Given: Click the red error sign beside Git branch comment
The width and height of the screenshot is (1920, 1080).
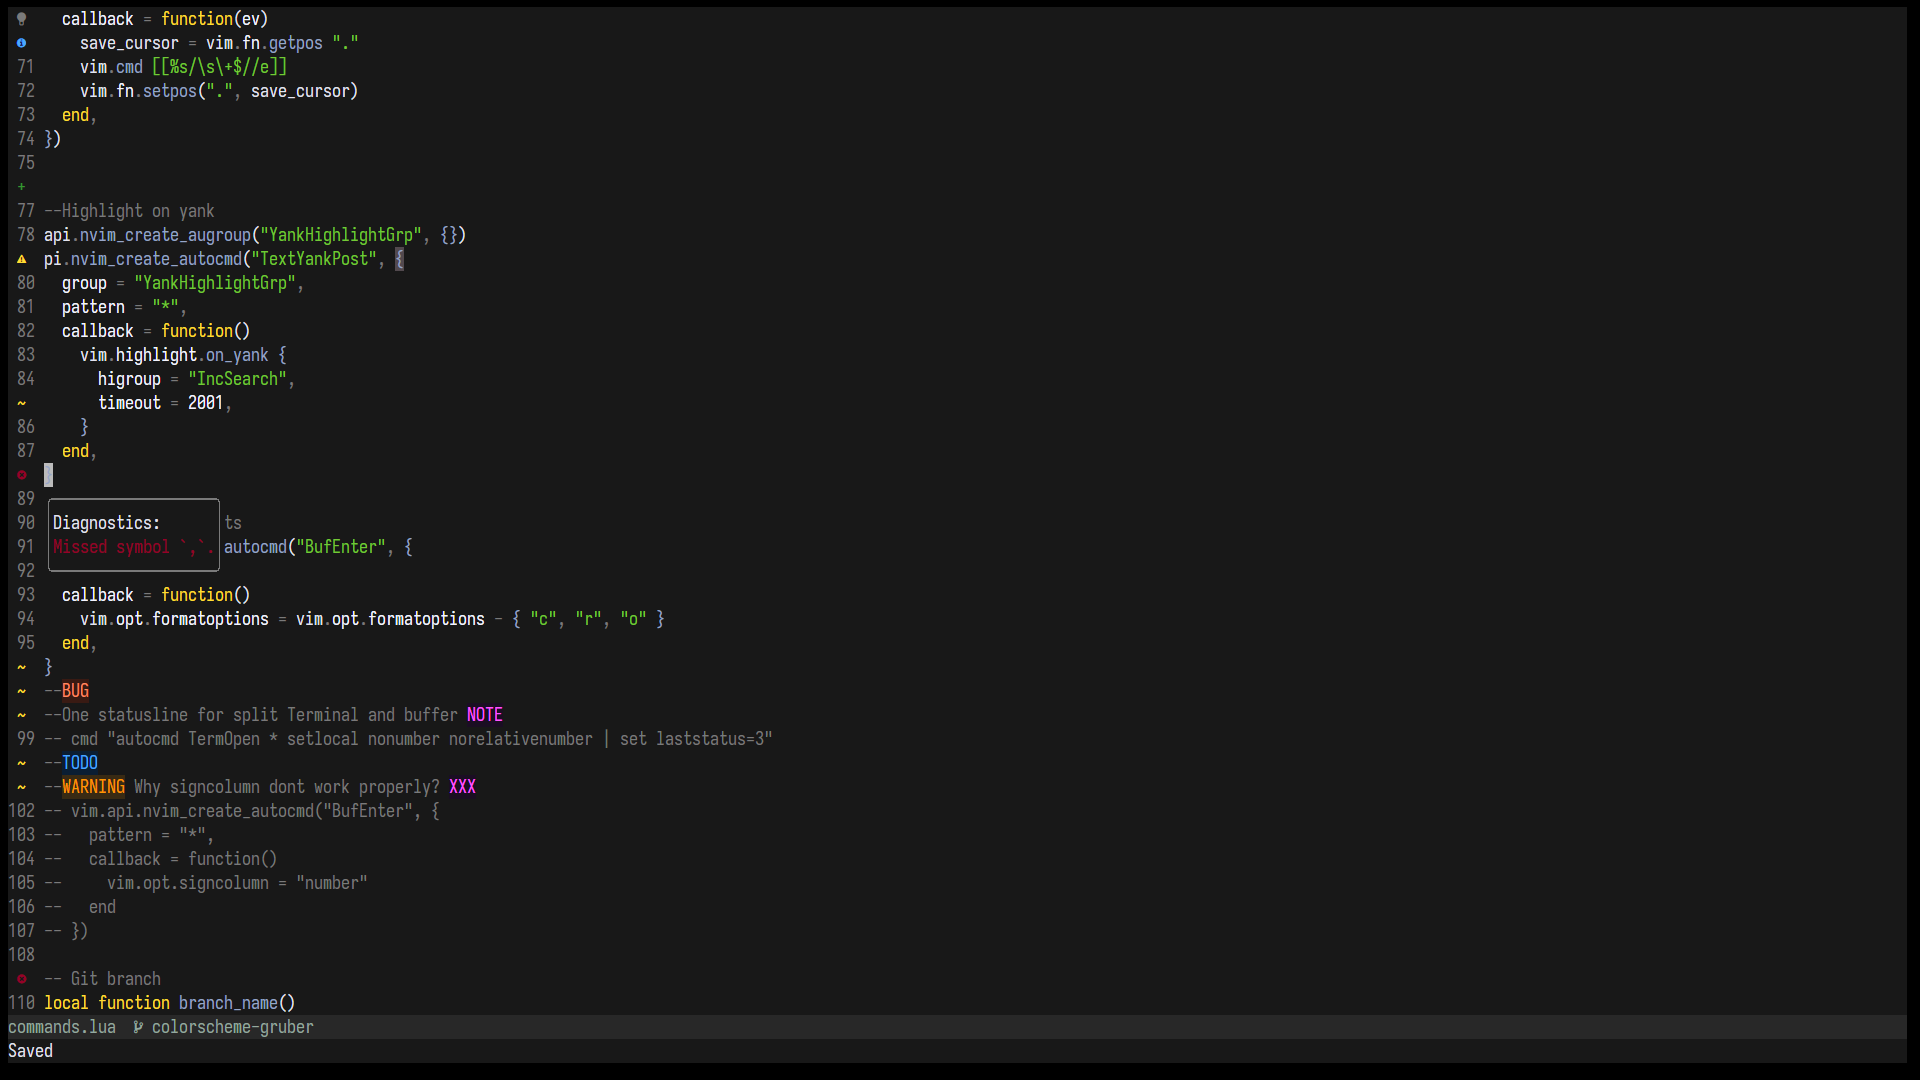Looking at the screenshot, I should 21,979.
